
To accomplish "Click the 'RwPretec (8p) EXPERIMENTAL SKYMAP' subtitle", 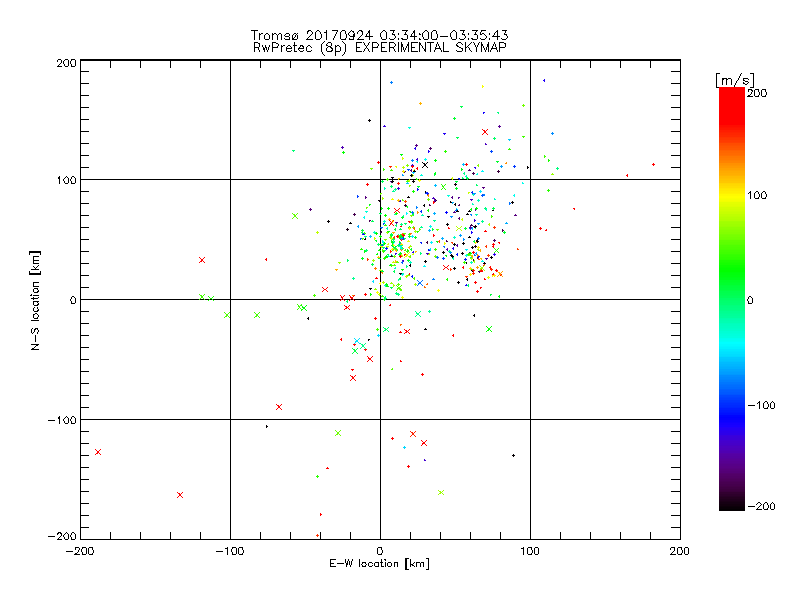I will pos(380,48).
